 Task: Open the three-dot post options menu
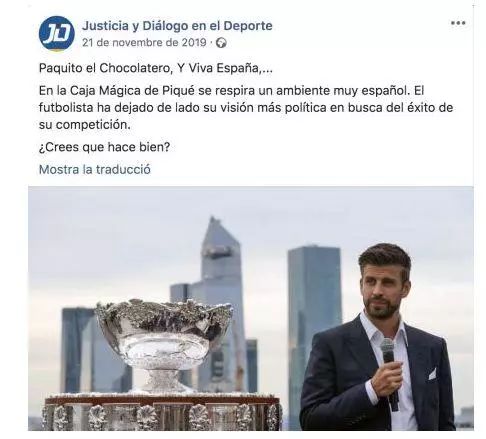coord(458,23)
